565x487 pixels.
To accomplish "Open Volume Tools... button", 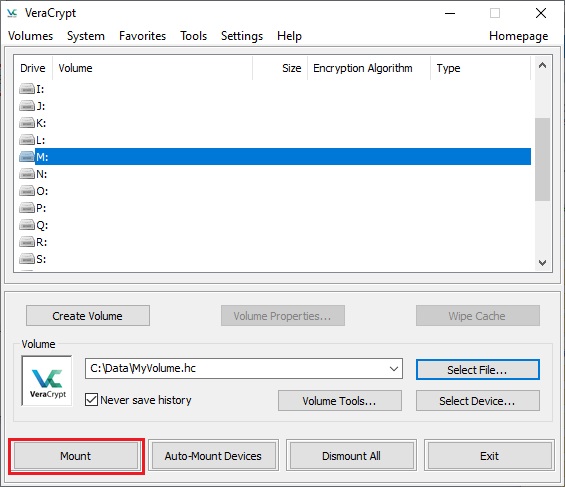I will [x=339, y=401].
